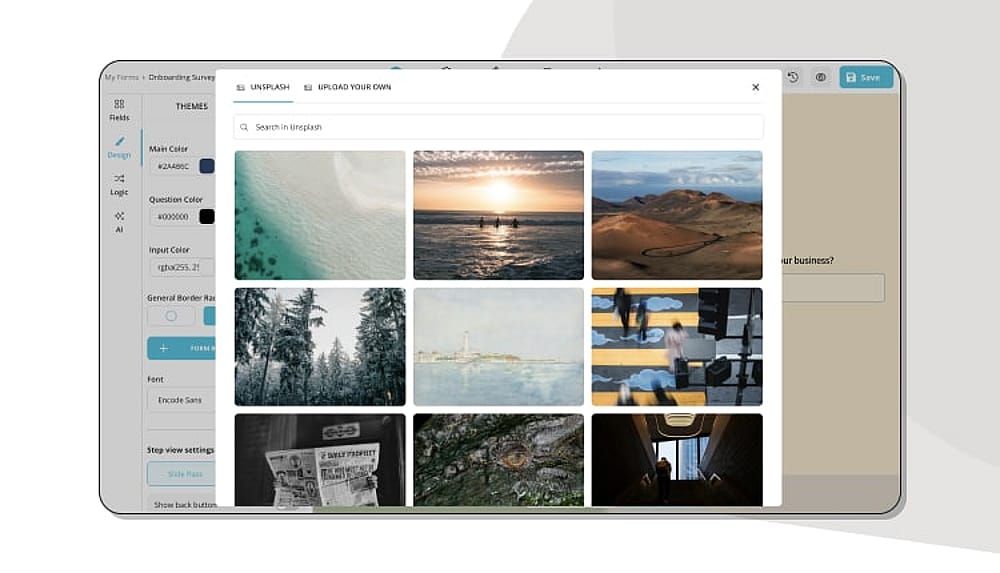Switch to the Upload Your Own tab
Screen dimensions: 1000x573
pyautogui.click(x=348, y=87)
